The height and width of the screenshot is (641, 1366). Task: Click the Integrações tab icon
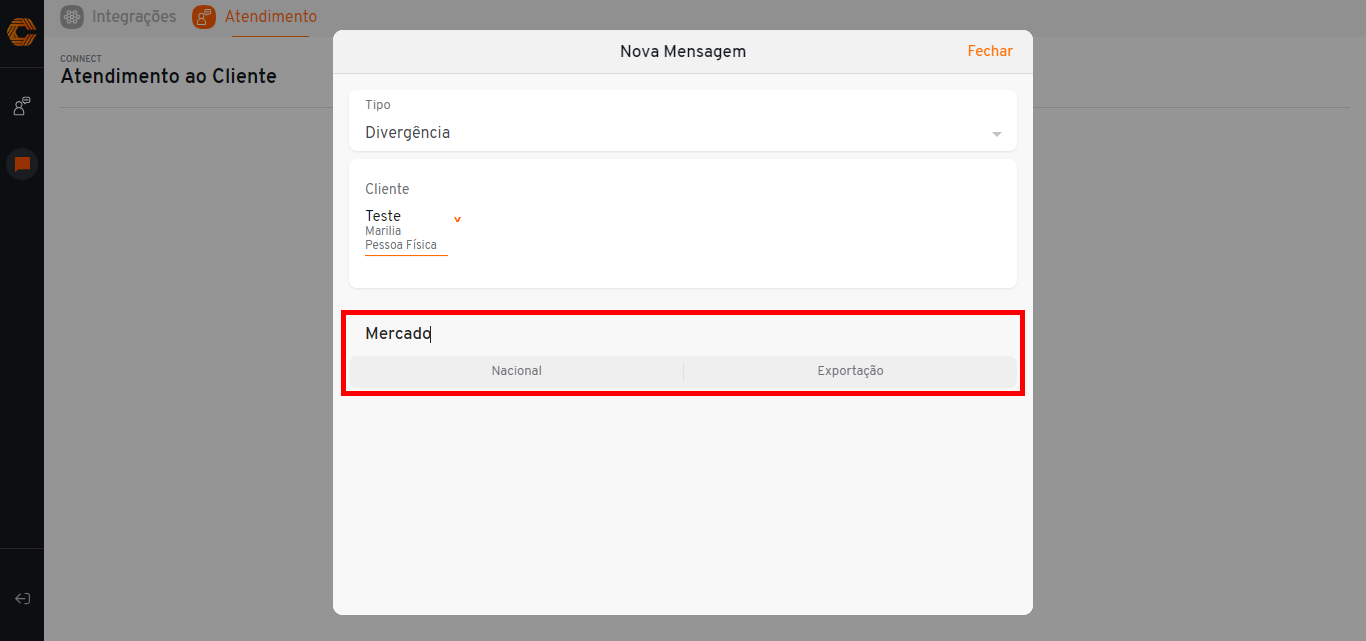(72, 16)
